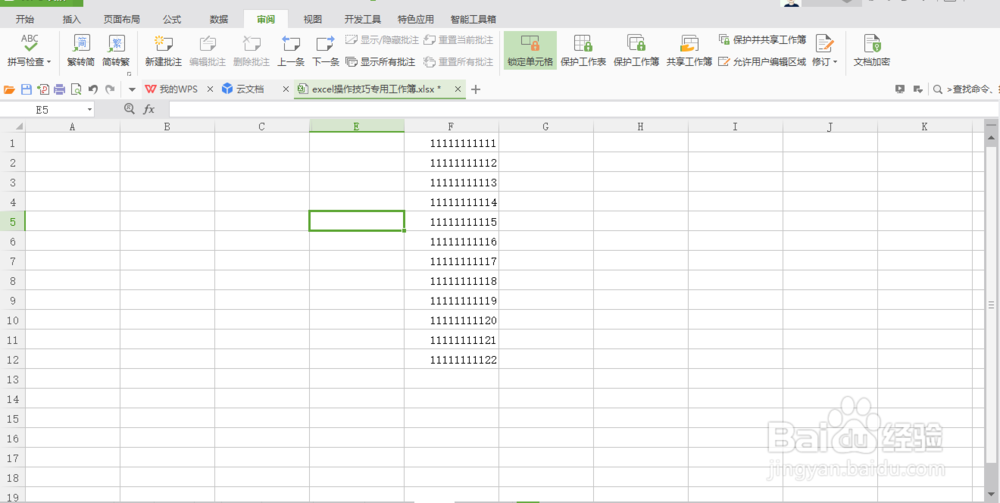Switch to the 页面布局 ribbon tab
The width and height of the screenshot is (1000, 503).
pyautogui.click(x=122, y=19)
